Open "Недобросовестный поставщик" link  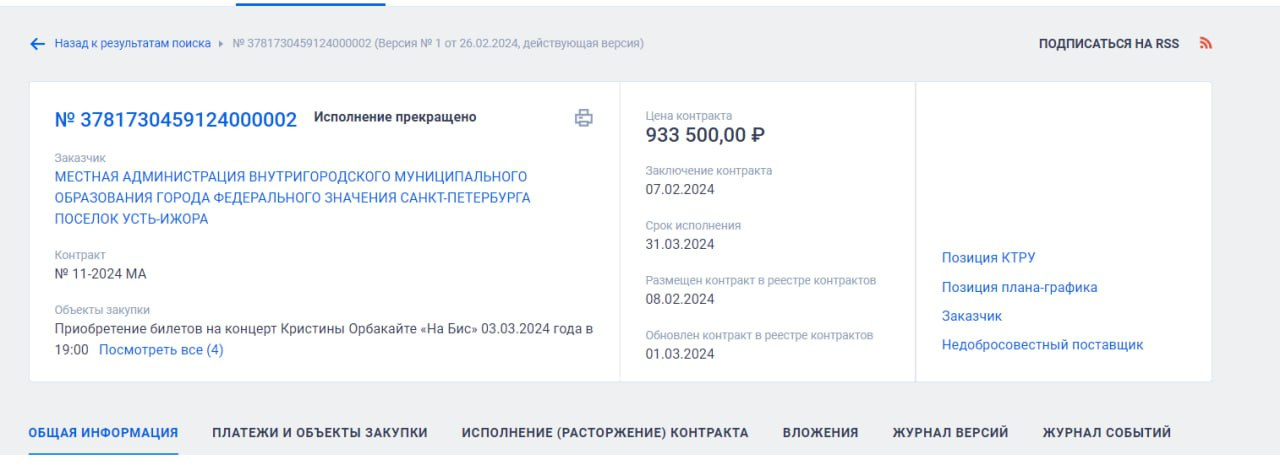point(1042,345)
